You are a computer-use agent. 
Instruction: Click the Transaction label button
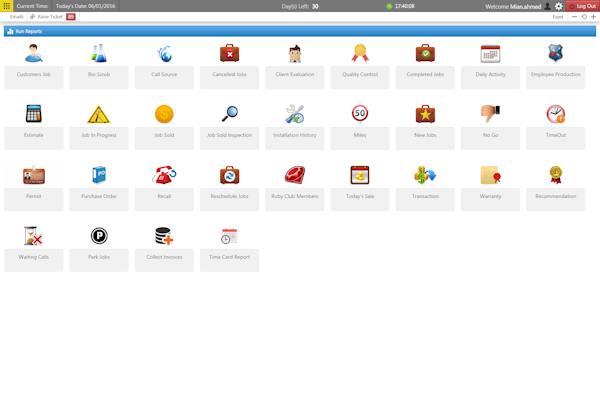pos(425,199)
